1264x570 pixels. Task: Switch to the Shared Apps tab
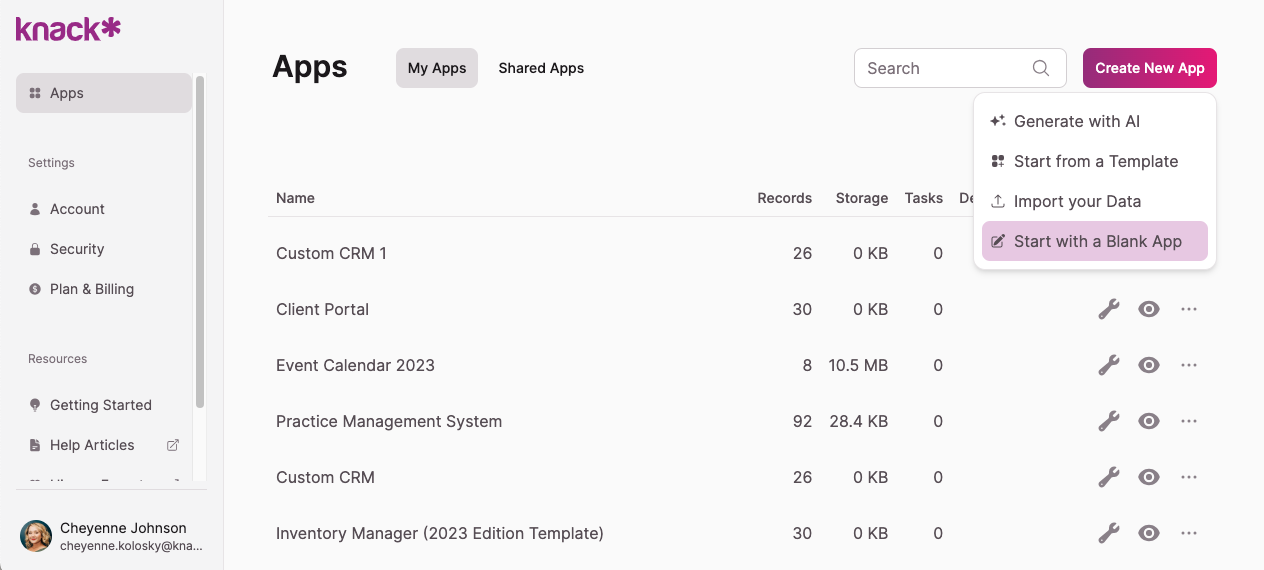click(541, 68)
